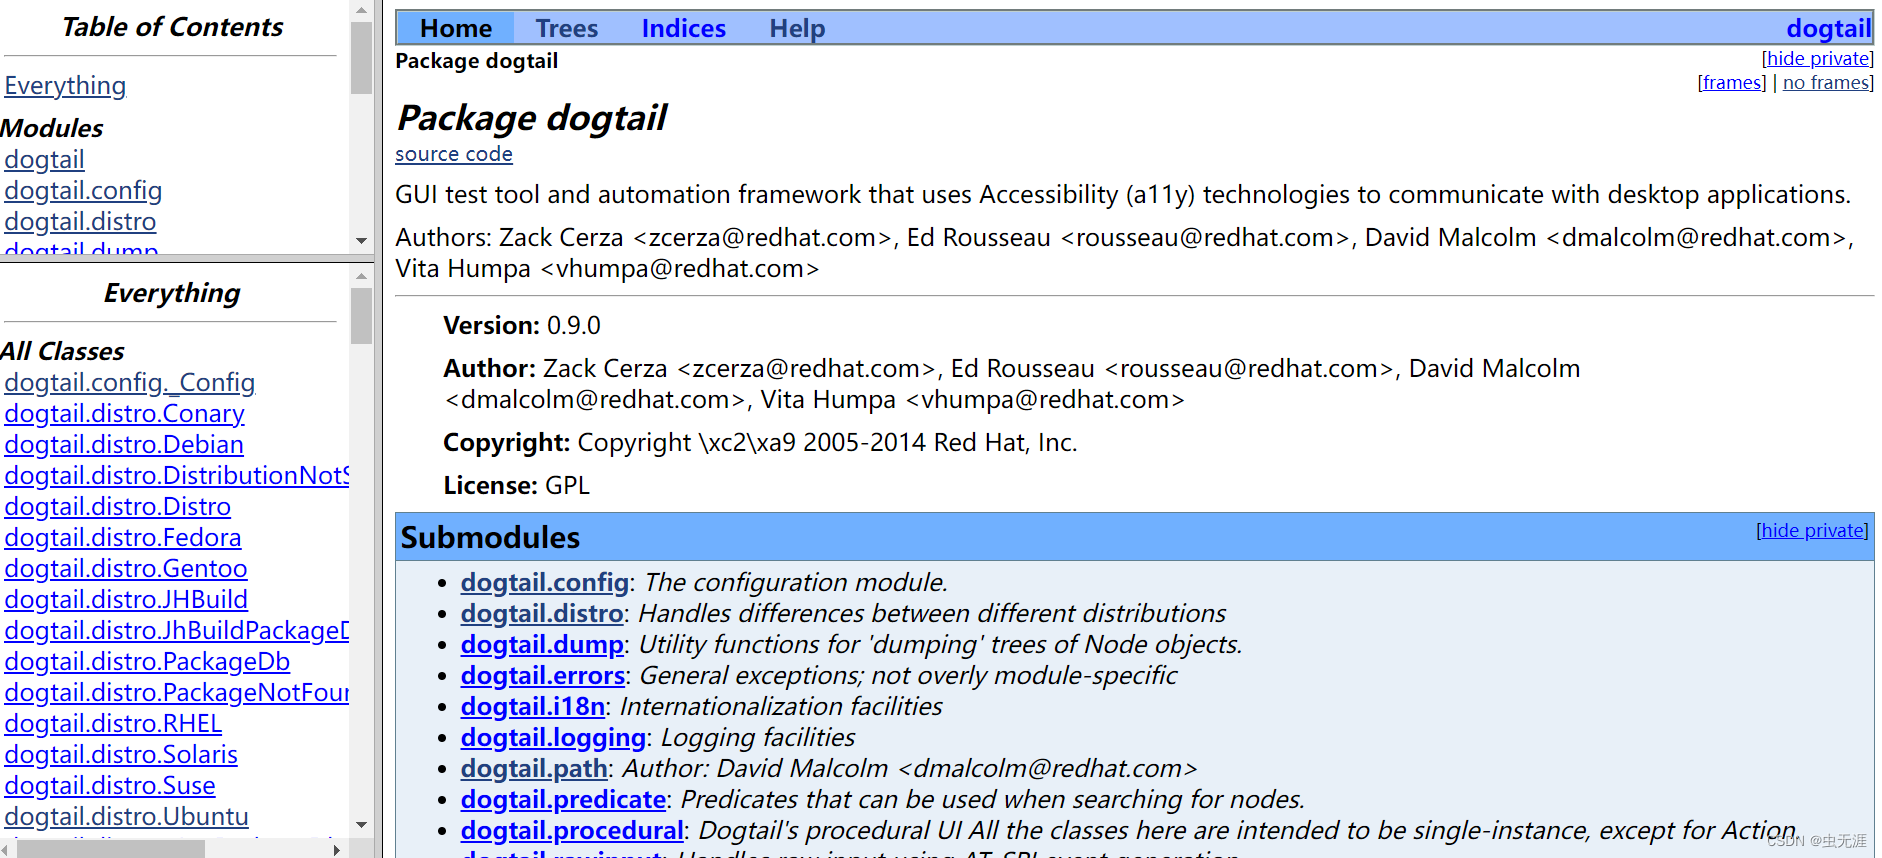Open dogtail module in Modules list

[44, 160]
